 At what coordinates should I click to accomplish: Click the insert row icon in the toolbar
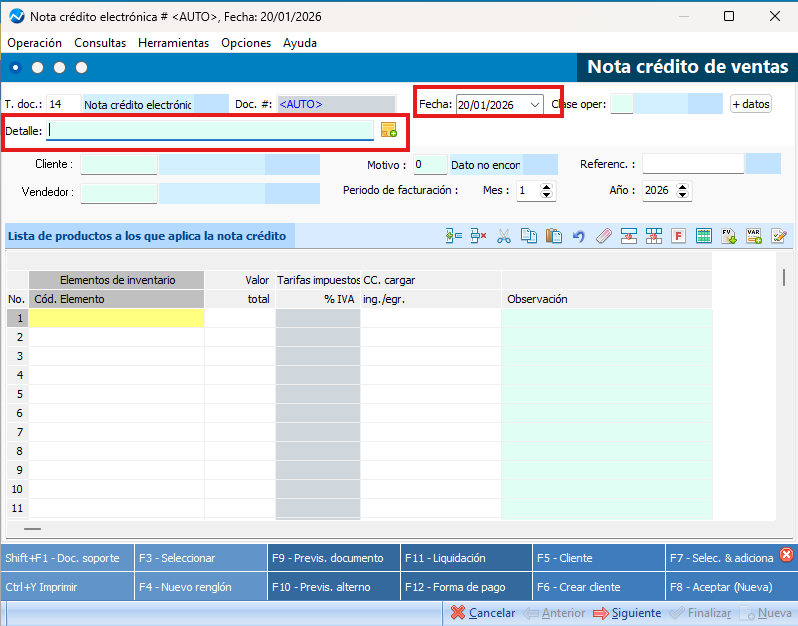[x=453, y=236]
